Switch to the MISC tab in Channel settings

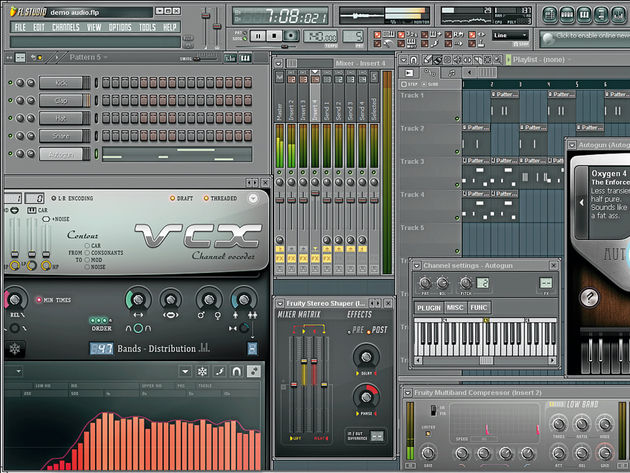[455, 308]
